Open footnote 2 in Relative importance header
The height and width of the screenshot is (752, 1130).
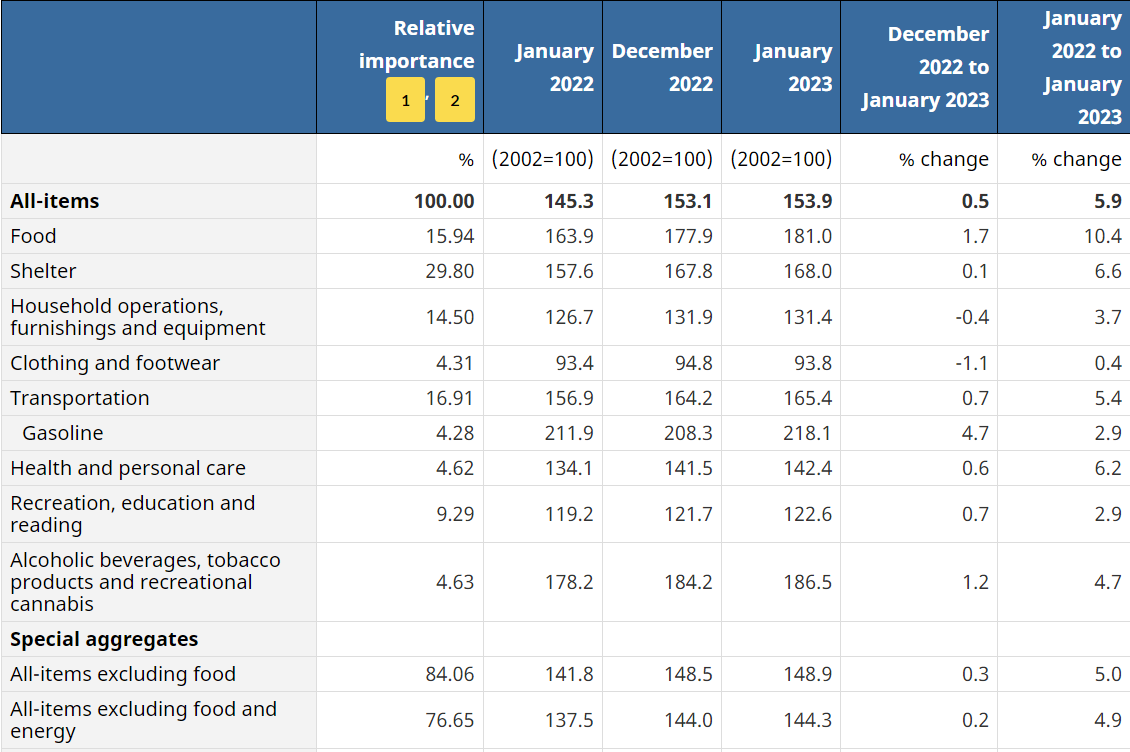coord(455,99)
